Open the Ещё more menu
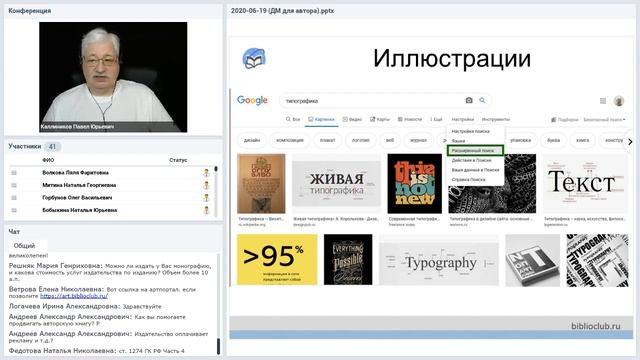This screenshot has height=360, width=640. (436, 120)
